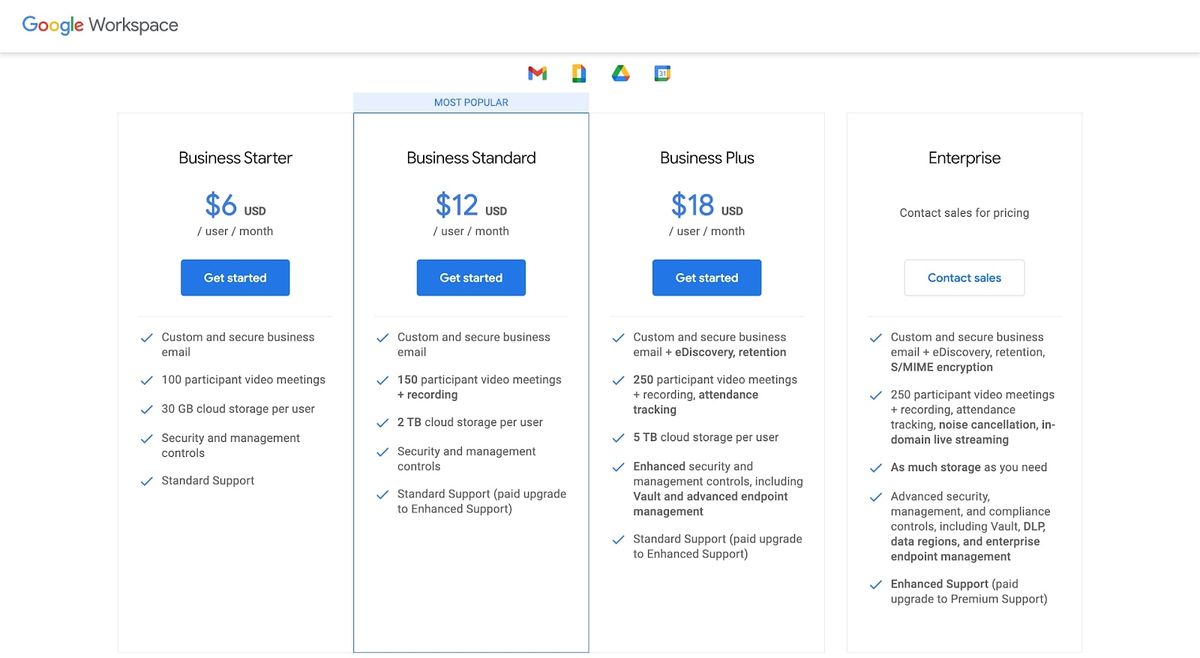
Task: Click the Contact sales button
Action: (x=963, y=278)
